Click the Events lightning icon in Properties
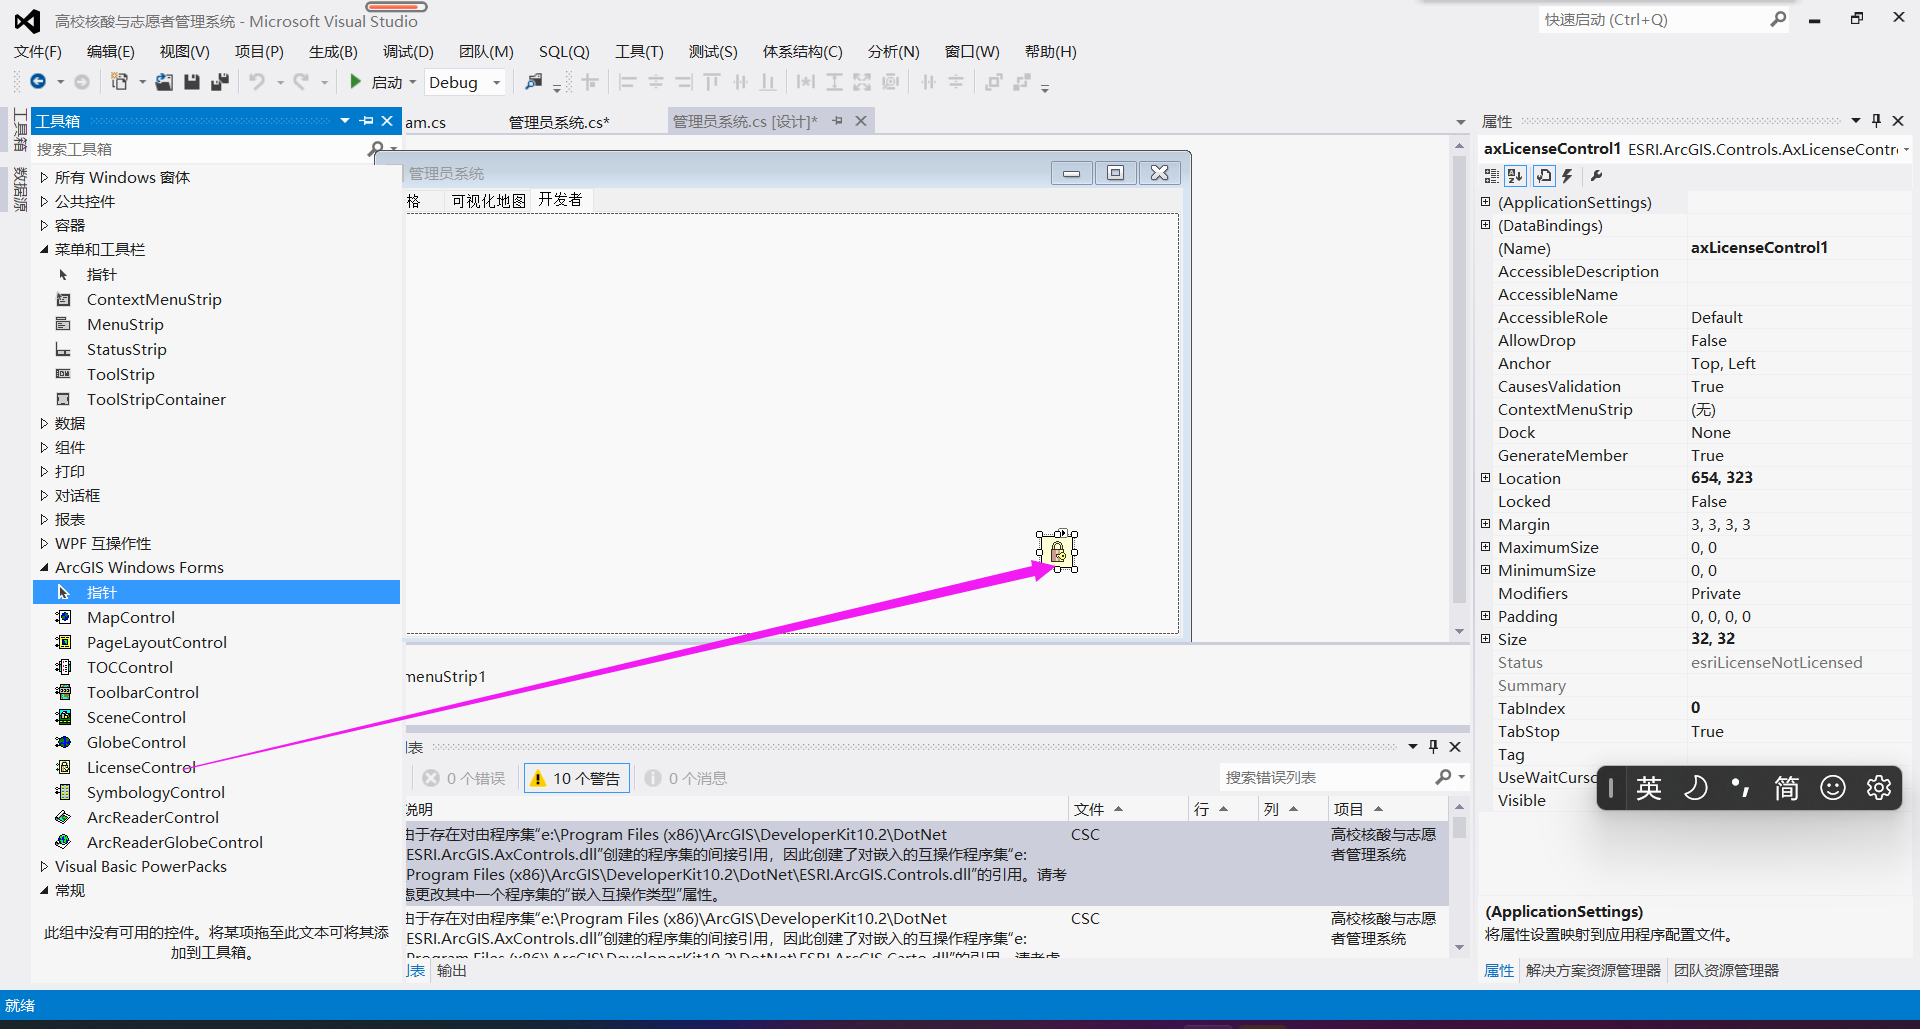This screenshot has width=1920, height=1029. [x=1568, y=176]
